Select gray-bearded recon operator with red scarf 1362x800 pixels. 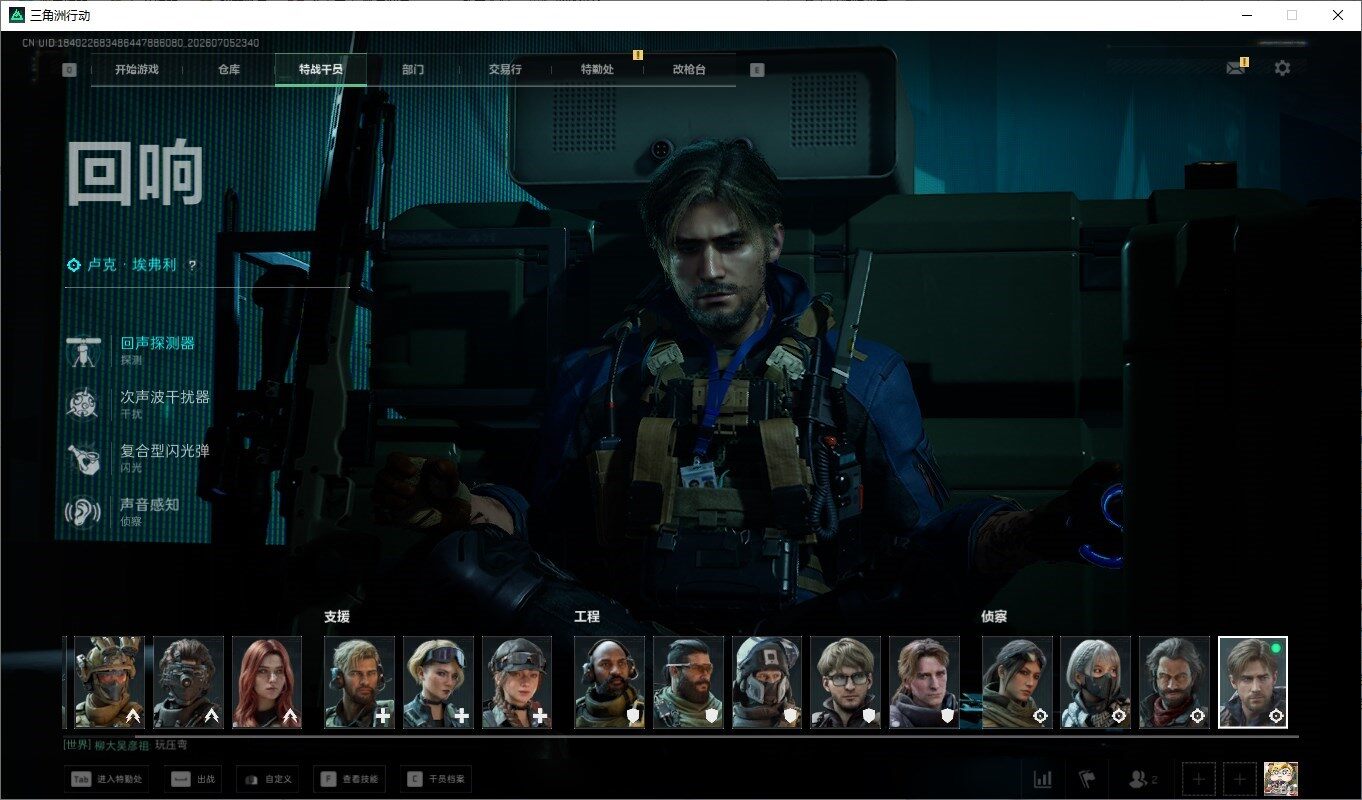(1174, 682)
